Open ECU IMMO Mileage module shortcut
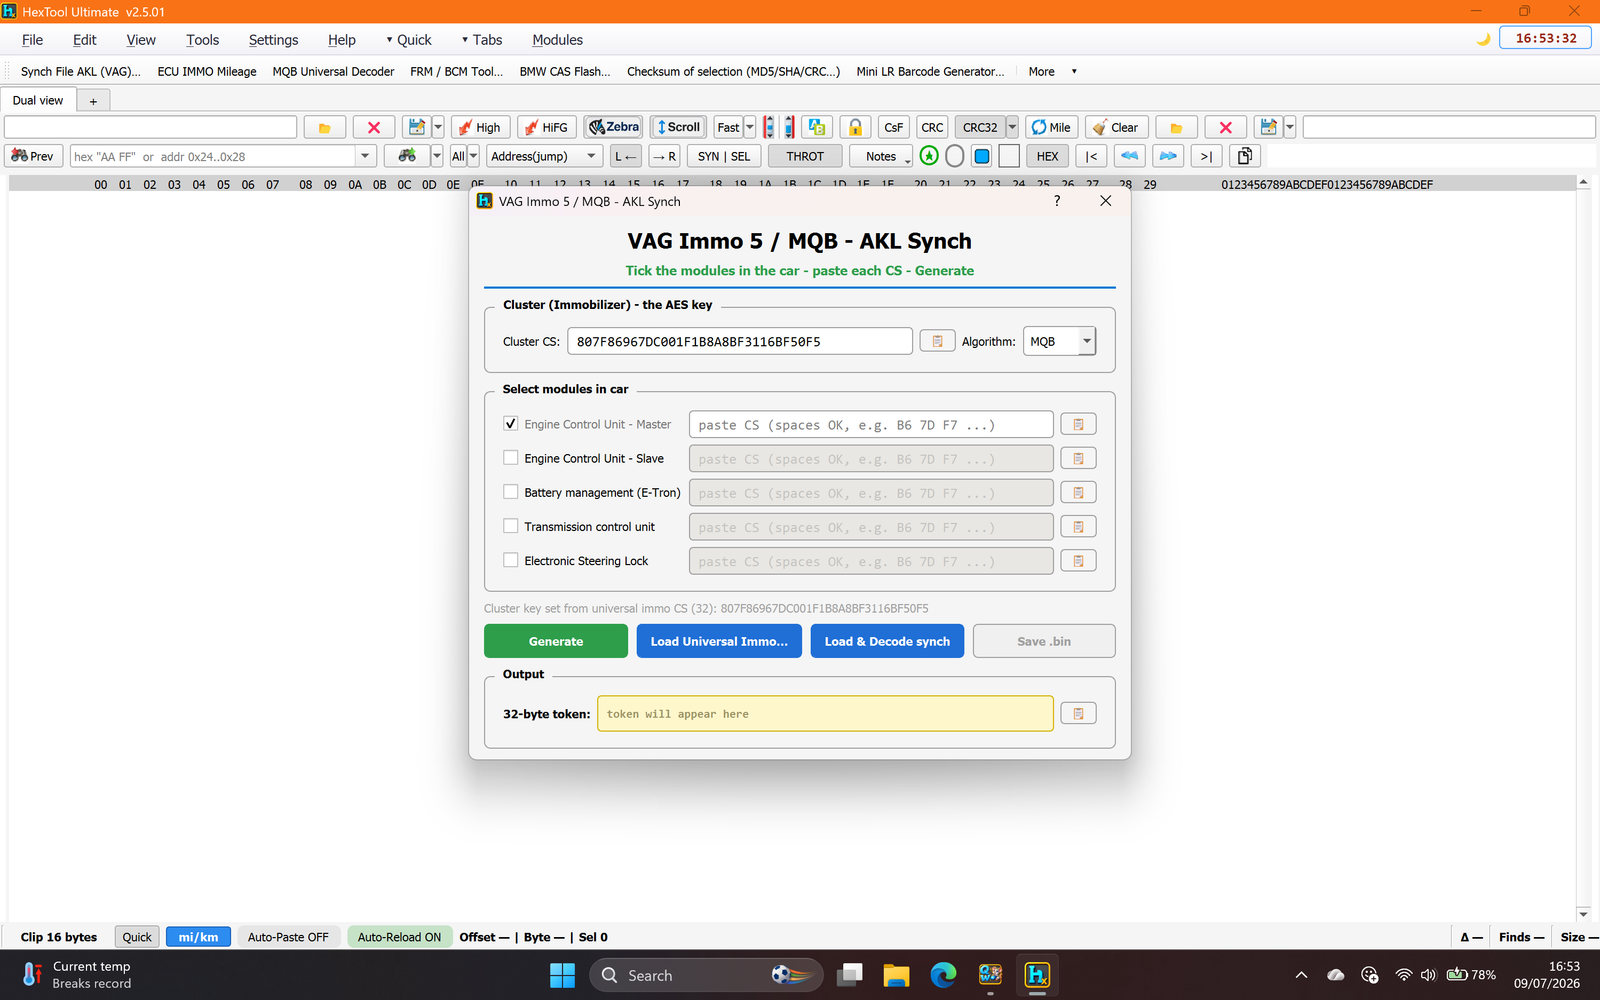The image size is (1600, 1000). click(x=207, y=71)
